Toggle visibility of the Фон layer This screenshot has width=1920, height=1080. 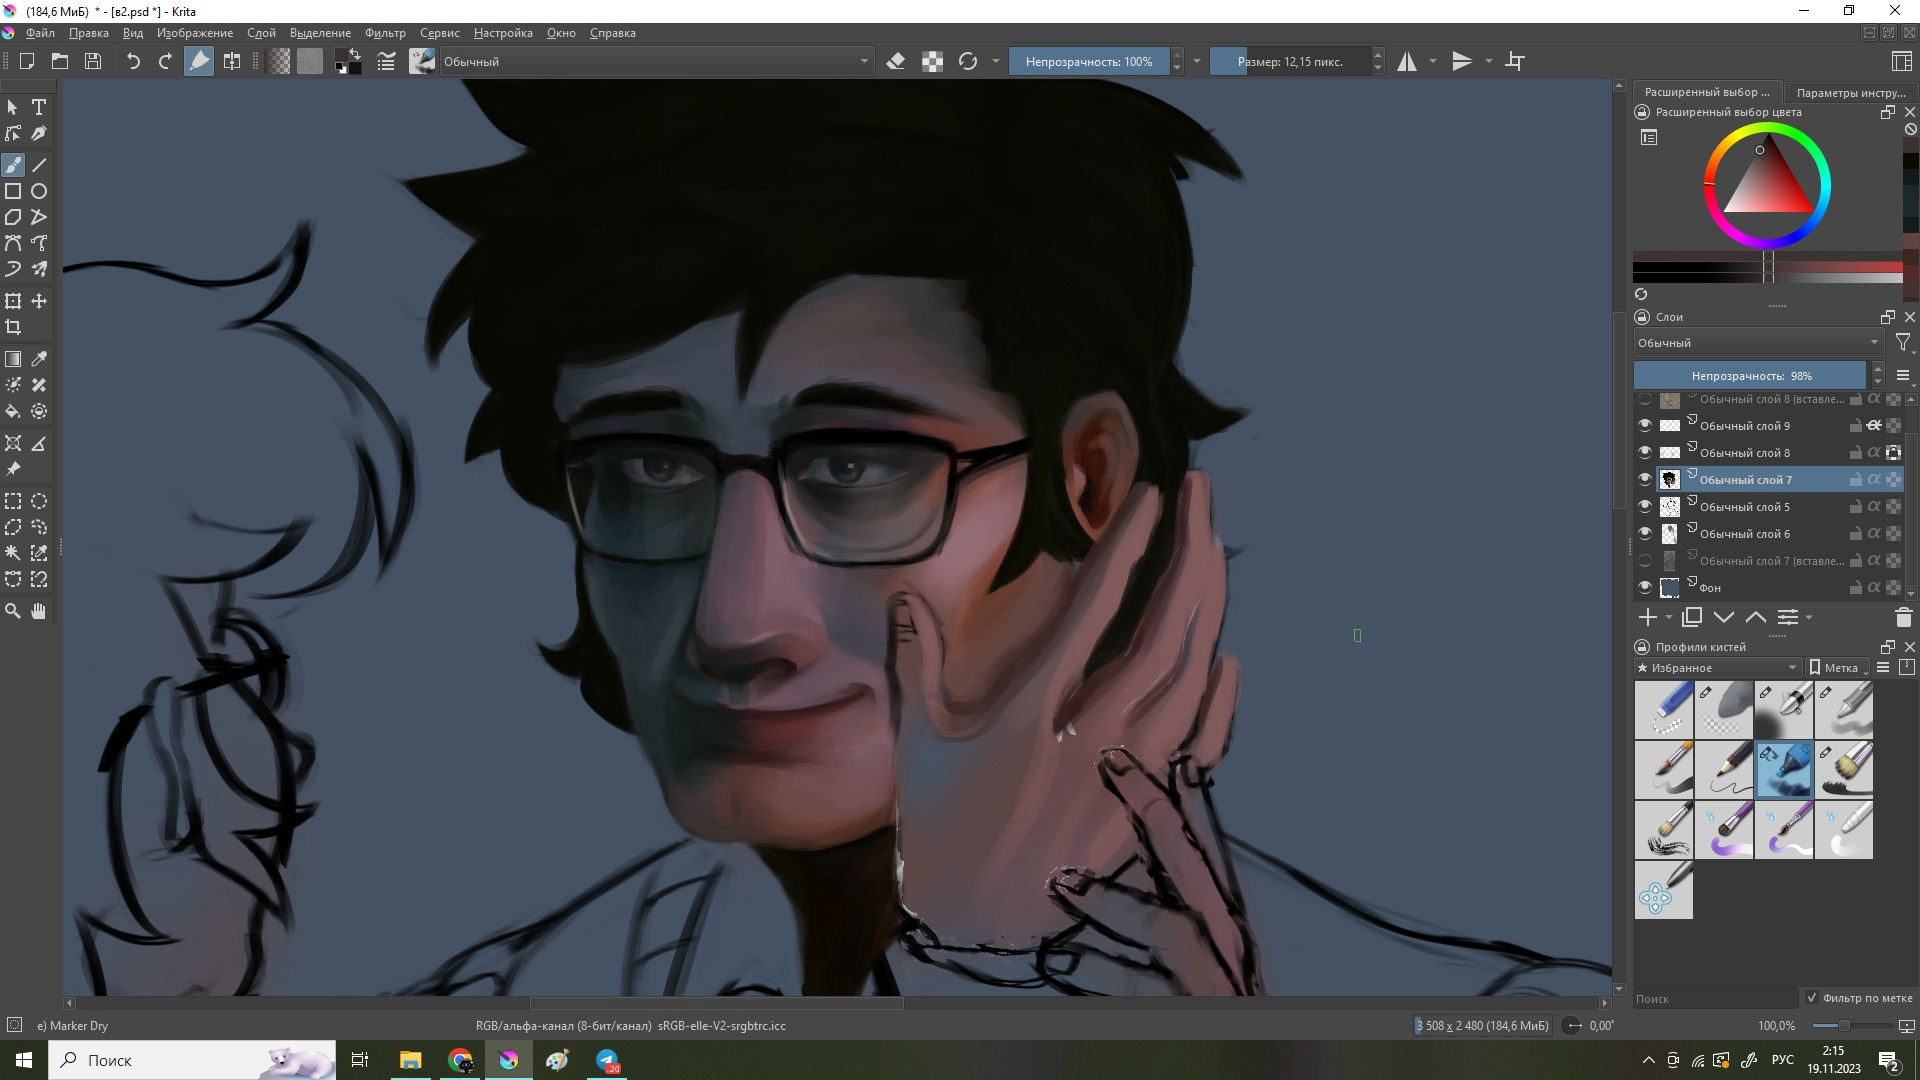[x=1645, y=588]
